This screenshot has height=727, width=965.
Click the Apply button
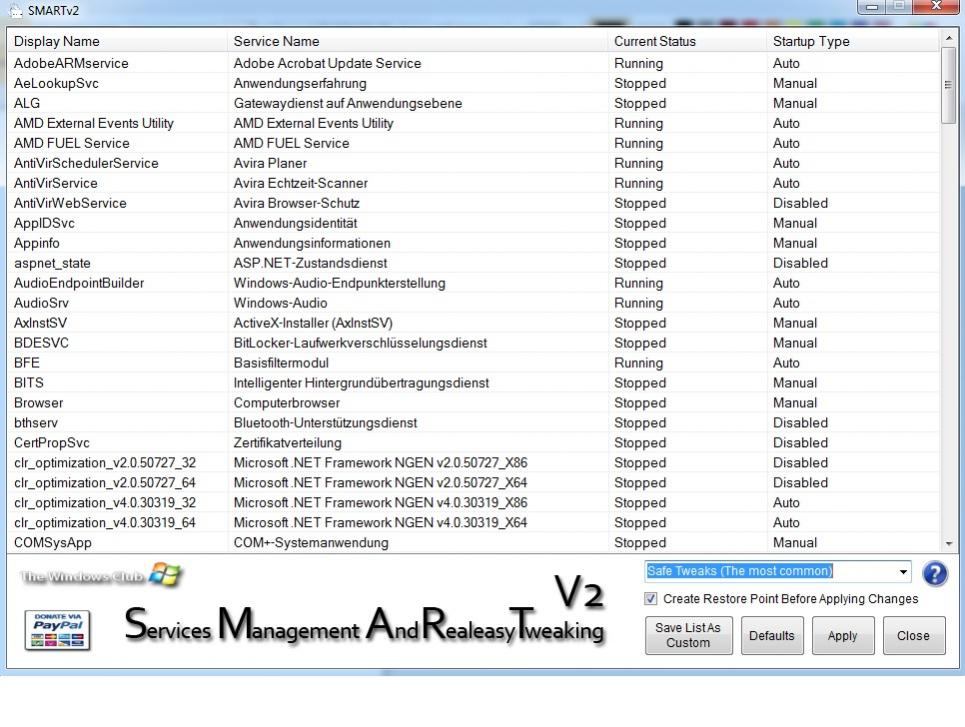843,635
